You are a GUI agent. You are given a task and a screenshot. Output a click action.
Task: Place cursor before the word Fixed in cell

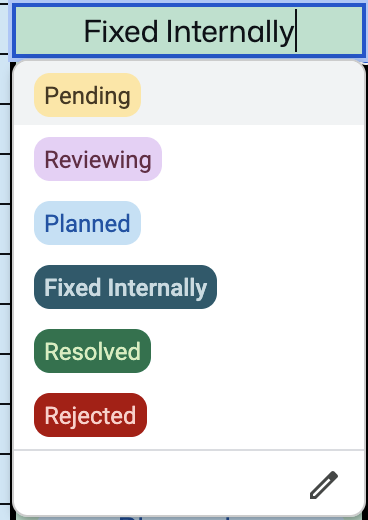tap(84, 31)
